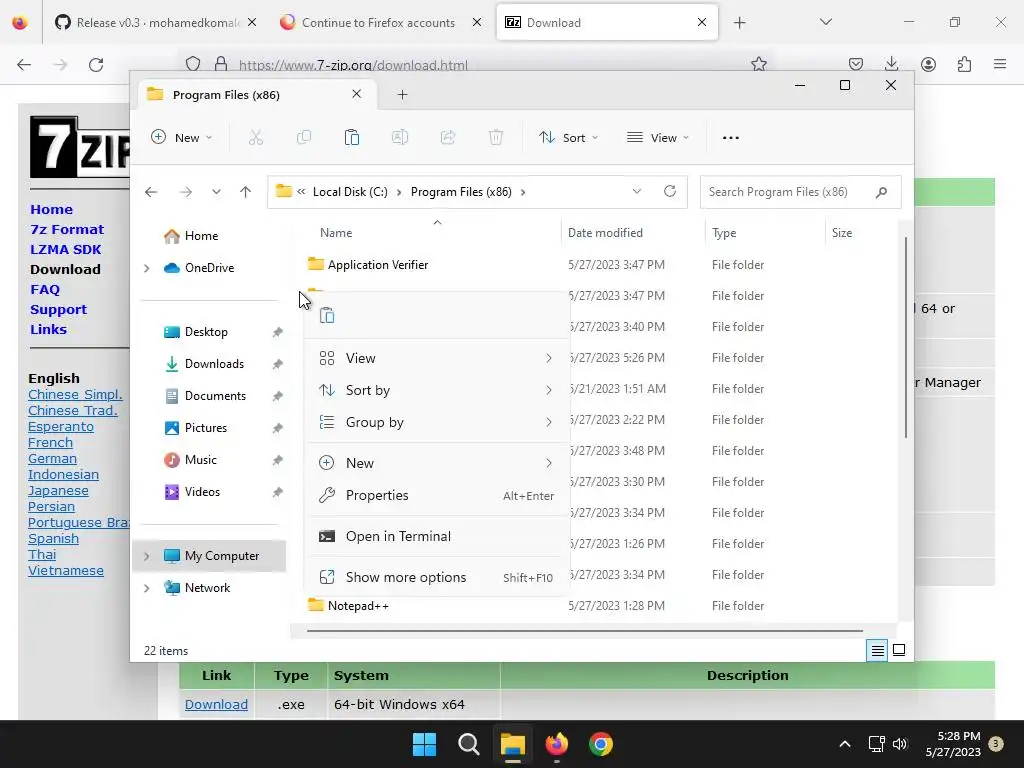Click the horizontal scrollbar in file list
This screenshot has width=1024, height=768.
[x=584, y=631]
